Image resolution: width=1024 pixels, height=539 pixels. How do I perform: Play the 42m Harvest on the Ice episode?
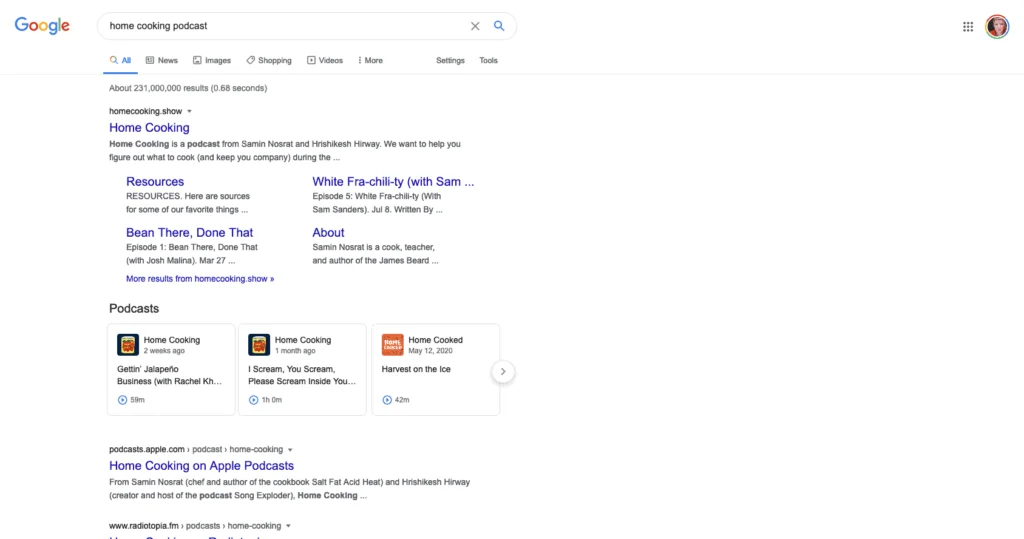387,400
